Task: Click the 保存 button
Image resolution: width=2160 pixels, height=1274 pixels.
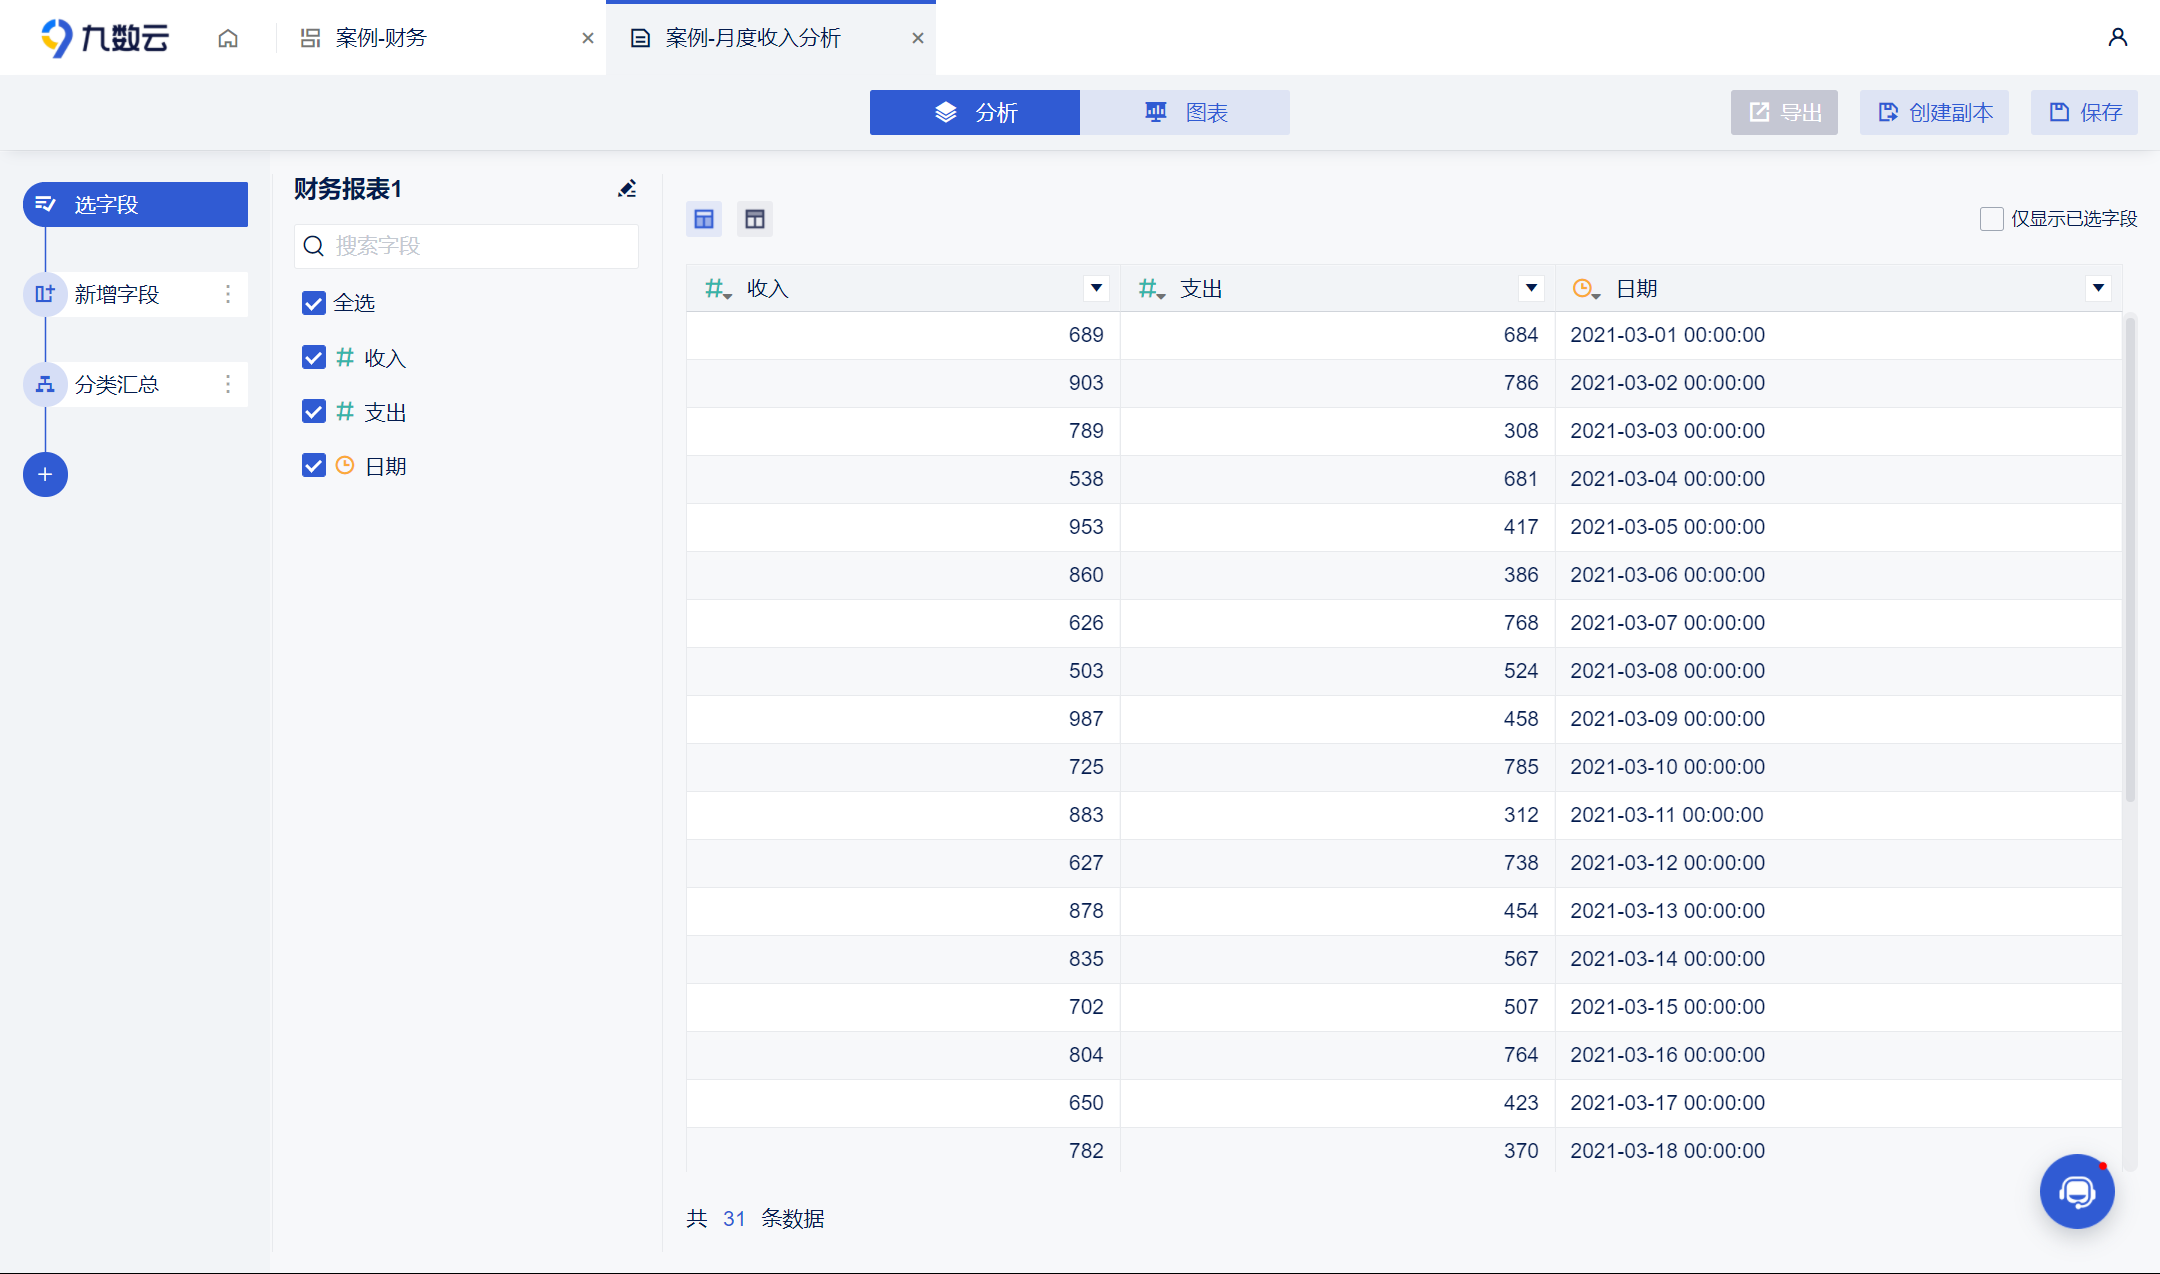Action: [x=2084, y=113]
